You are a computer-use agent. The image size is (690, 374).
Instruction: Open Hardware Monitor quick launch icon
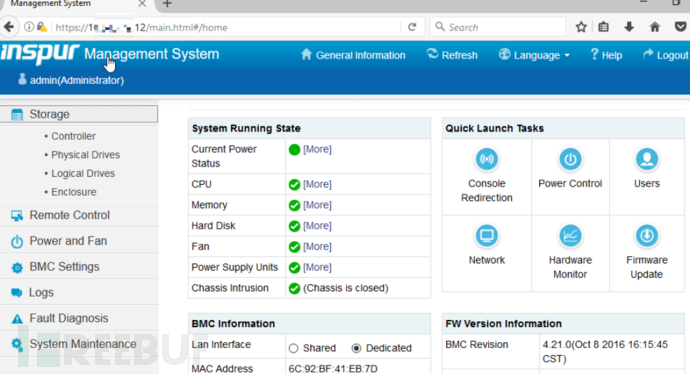(570, 236)
